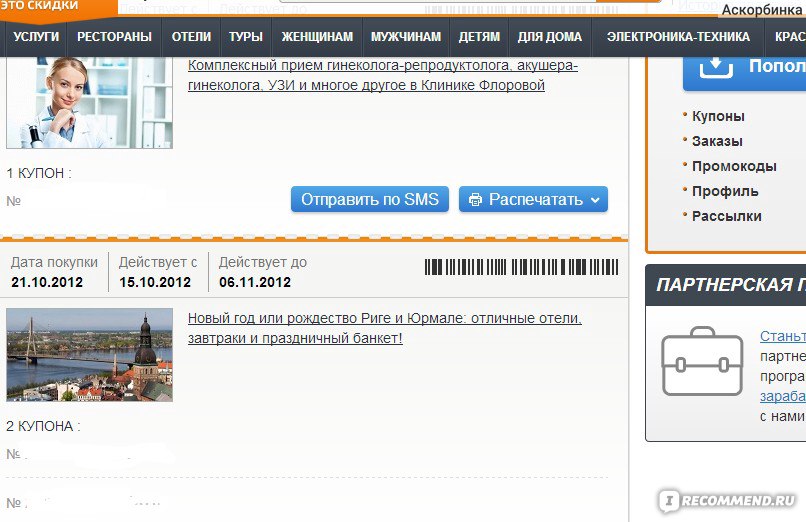Image resolution: width=806 pixels, height=522 pixels.
Task: Open the ЖЕНЩИНАМ category
Action: point(317,36)
